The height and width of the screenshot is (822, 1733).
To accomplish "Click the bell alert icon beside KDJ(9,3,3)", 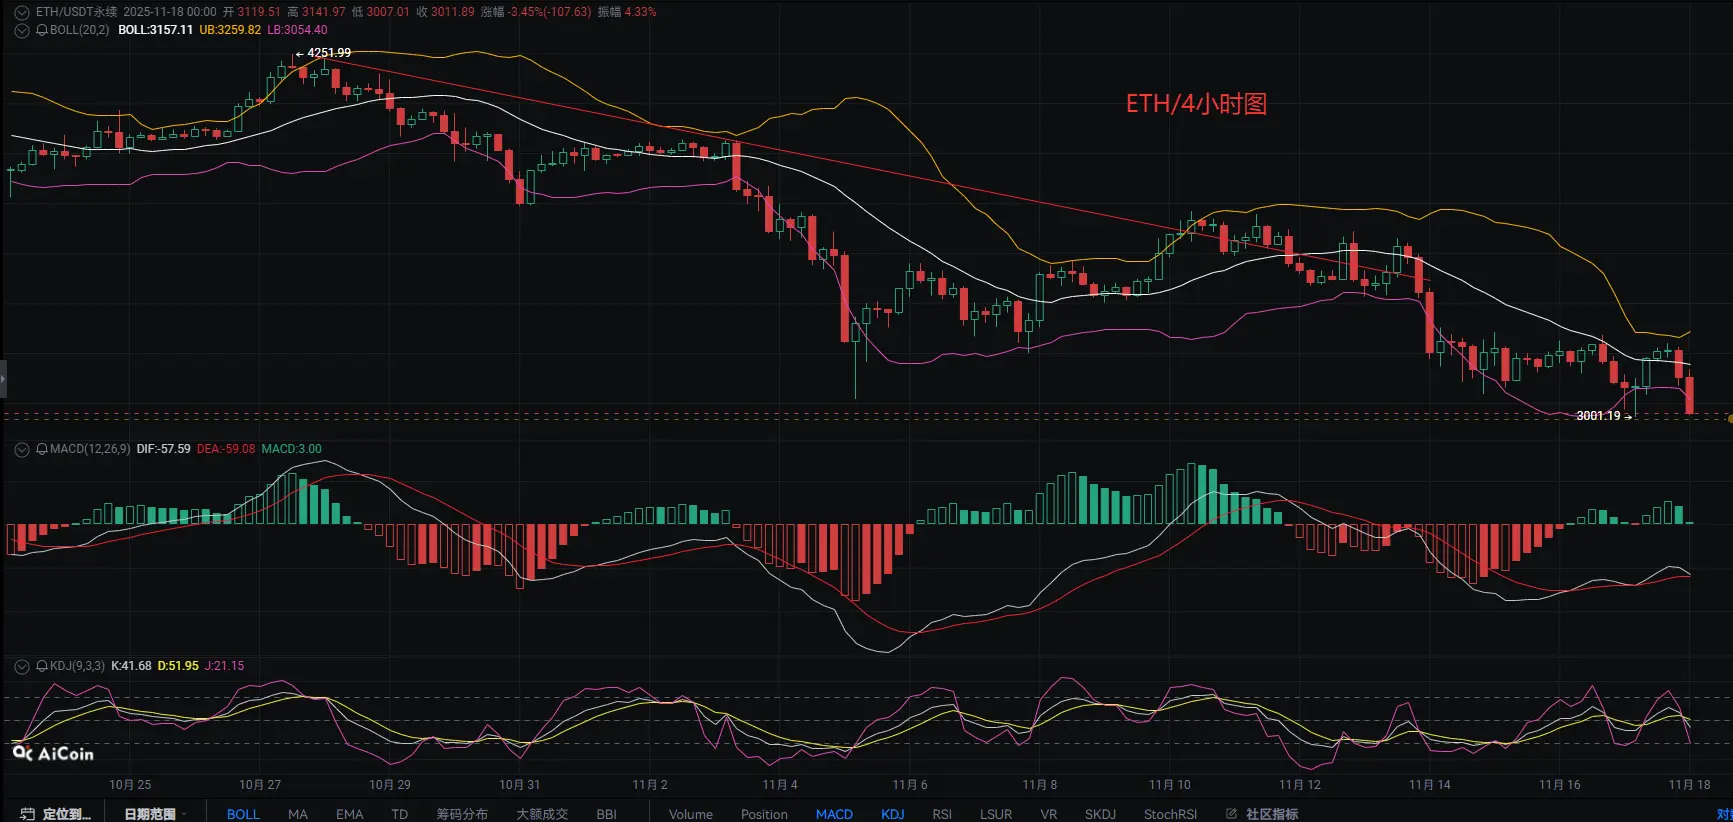I will click(42, 666).
